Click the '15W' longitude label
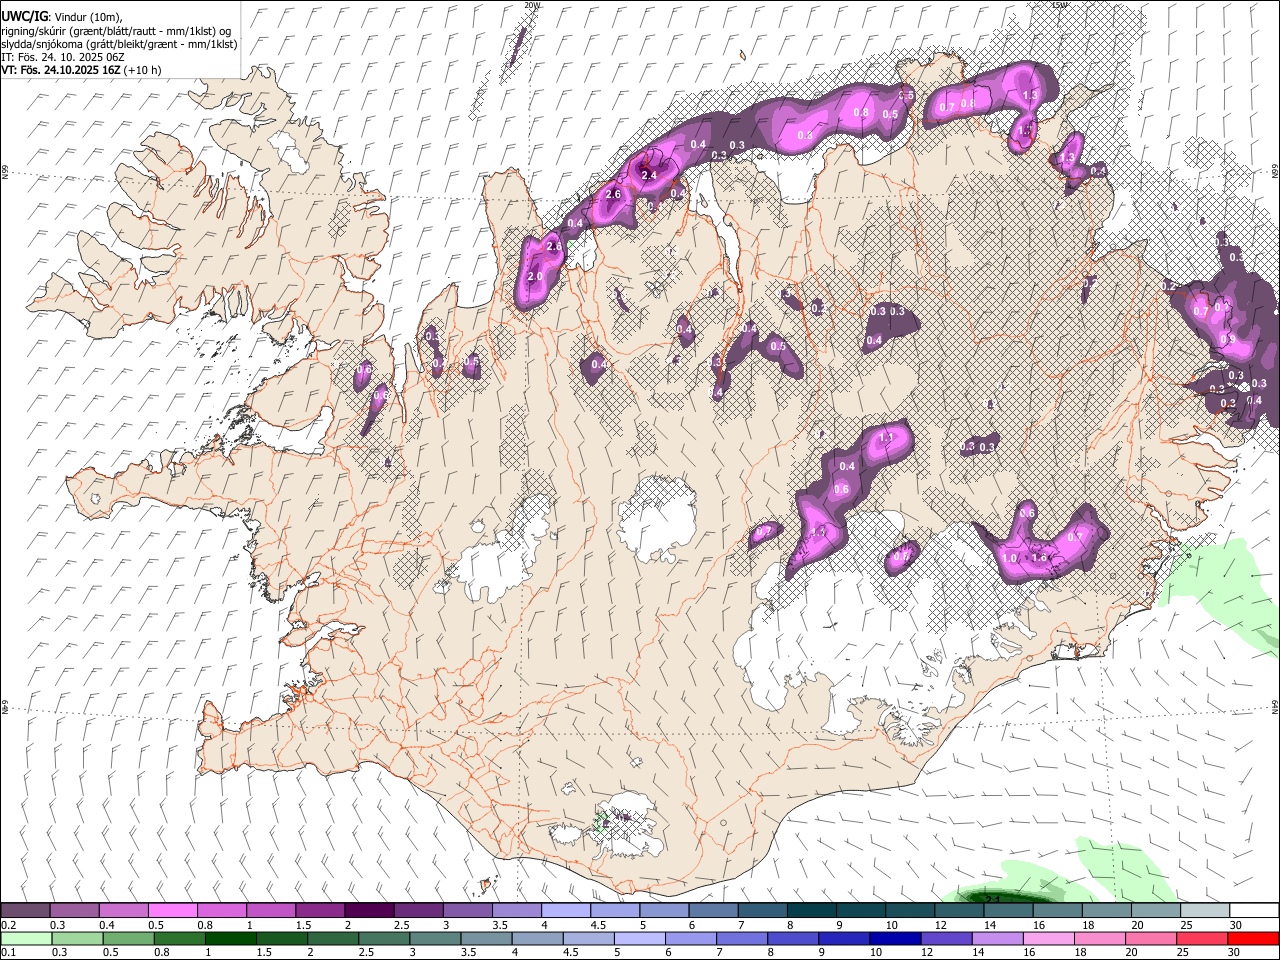The image size is (1280, 960). coord(1060,5)
